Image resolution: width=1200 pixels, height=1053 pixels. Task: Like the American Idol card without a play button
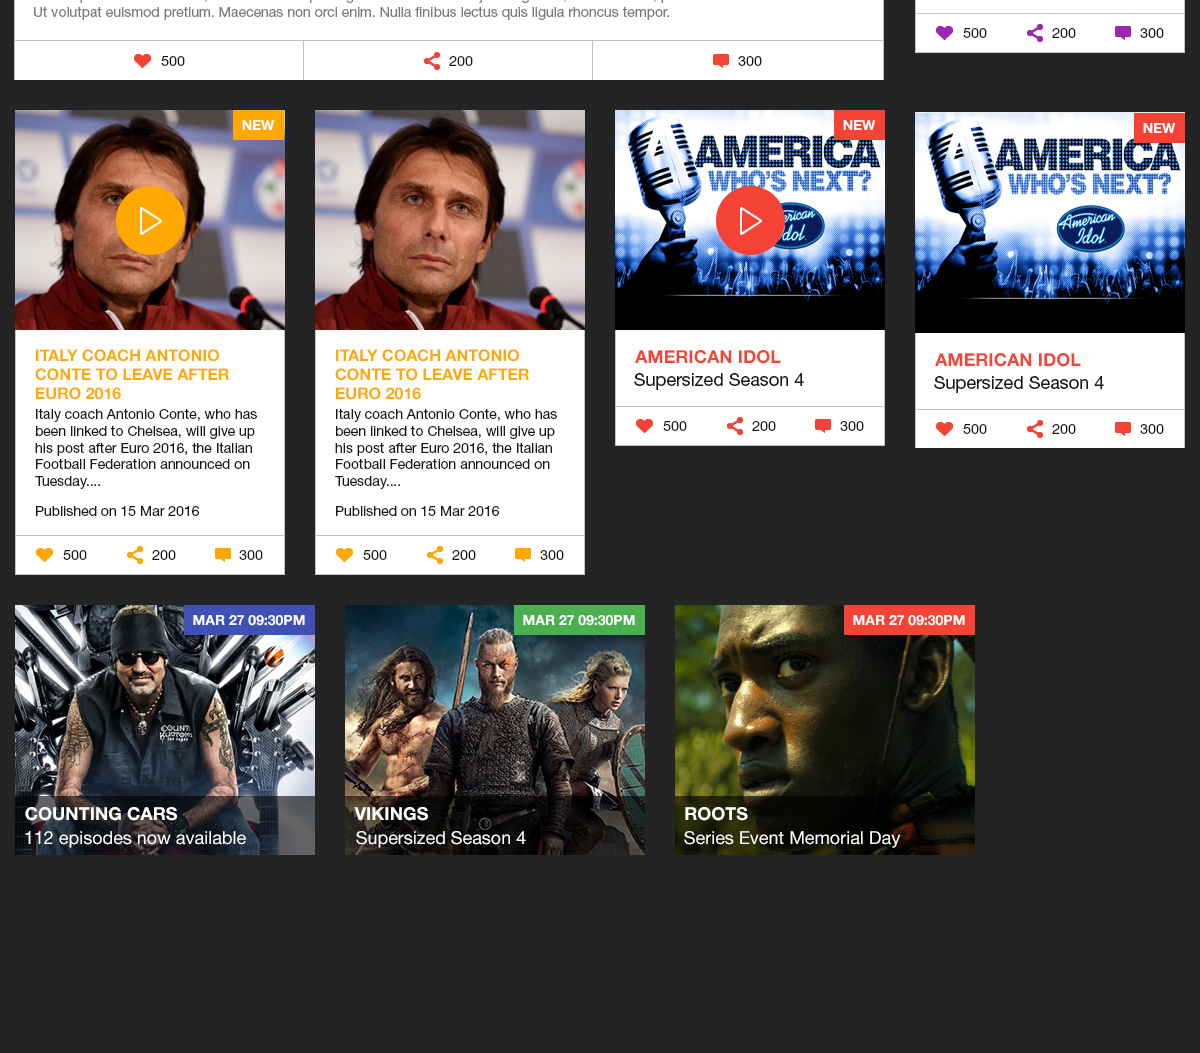coord(944,429)
